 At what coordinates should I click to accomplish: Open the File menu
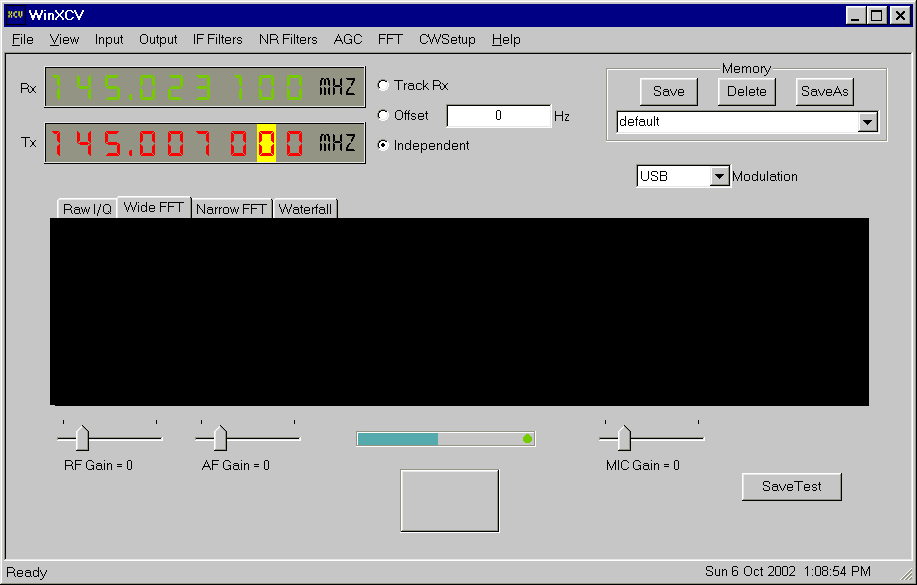click(x=23, y=39)
